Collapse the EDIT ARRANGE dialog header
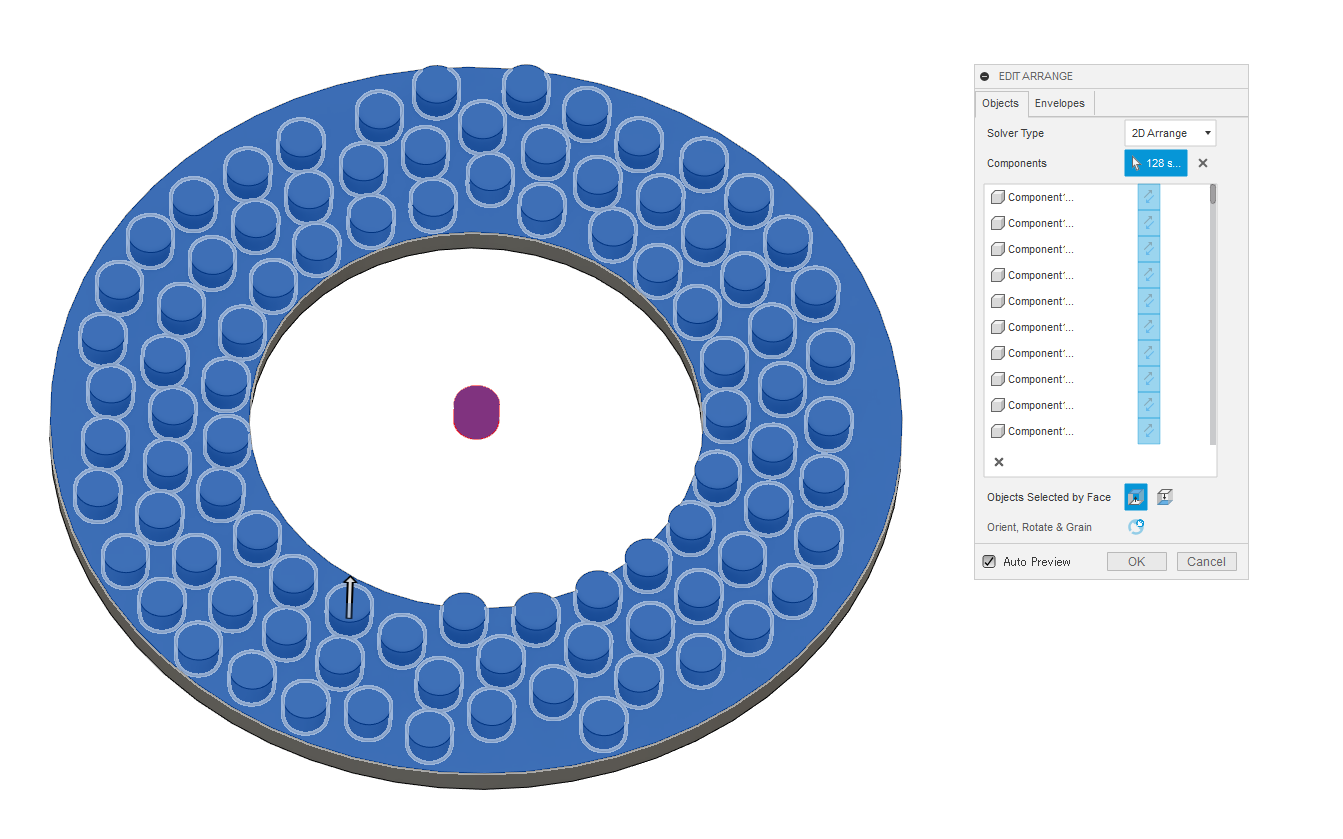The image size is (1343, 839). tap(984, 75)
